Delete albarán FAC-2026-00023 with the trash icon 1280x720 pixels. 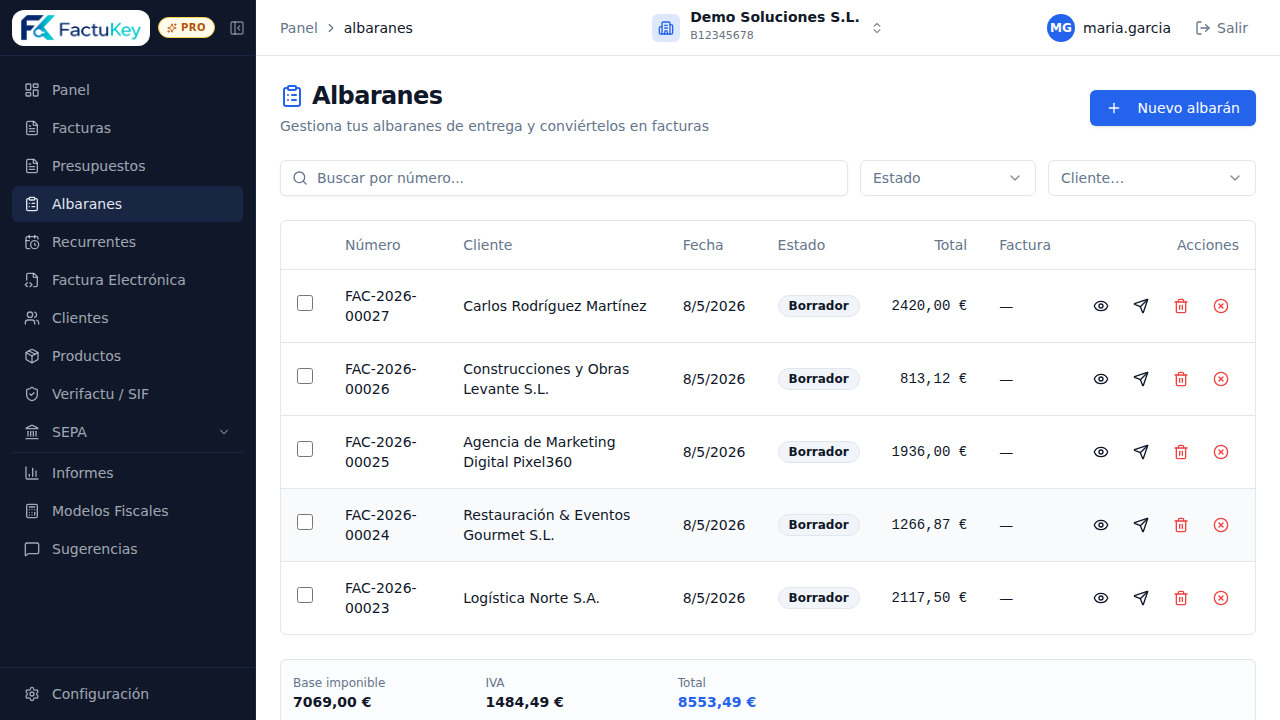click(1181, 598)
